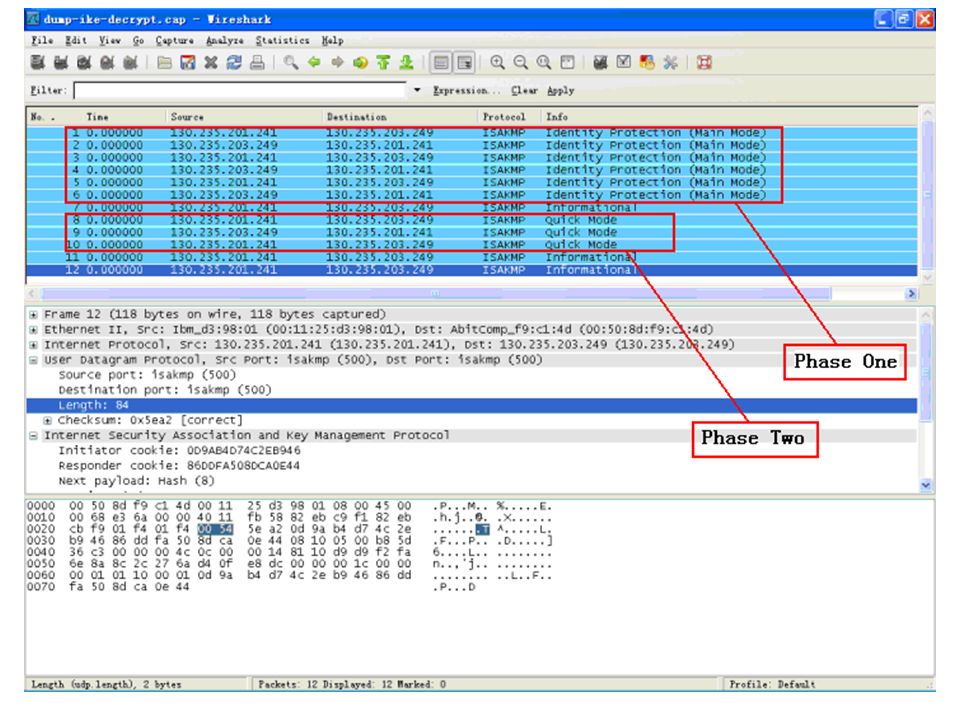Screen dimensions: 960x720
Task: Open a capture file via folder icon
Action: click(x=164, y=62)
